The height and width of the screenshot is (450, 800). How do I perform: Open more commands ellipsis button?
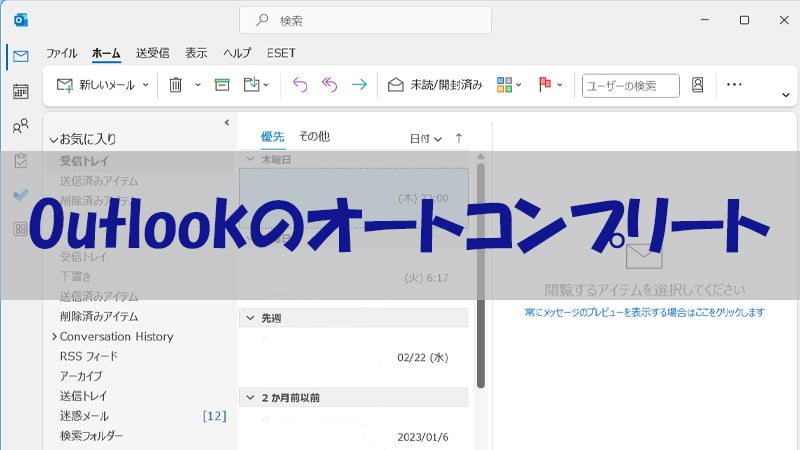point(734,85)
